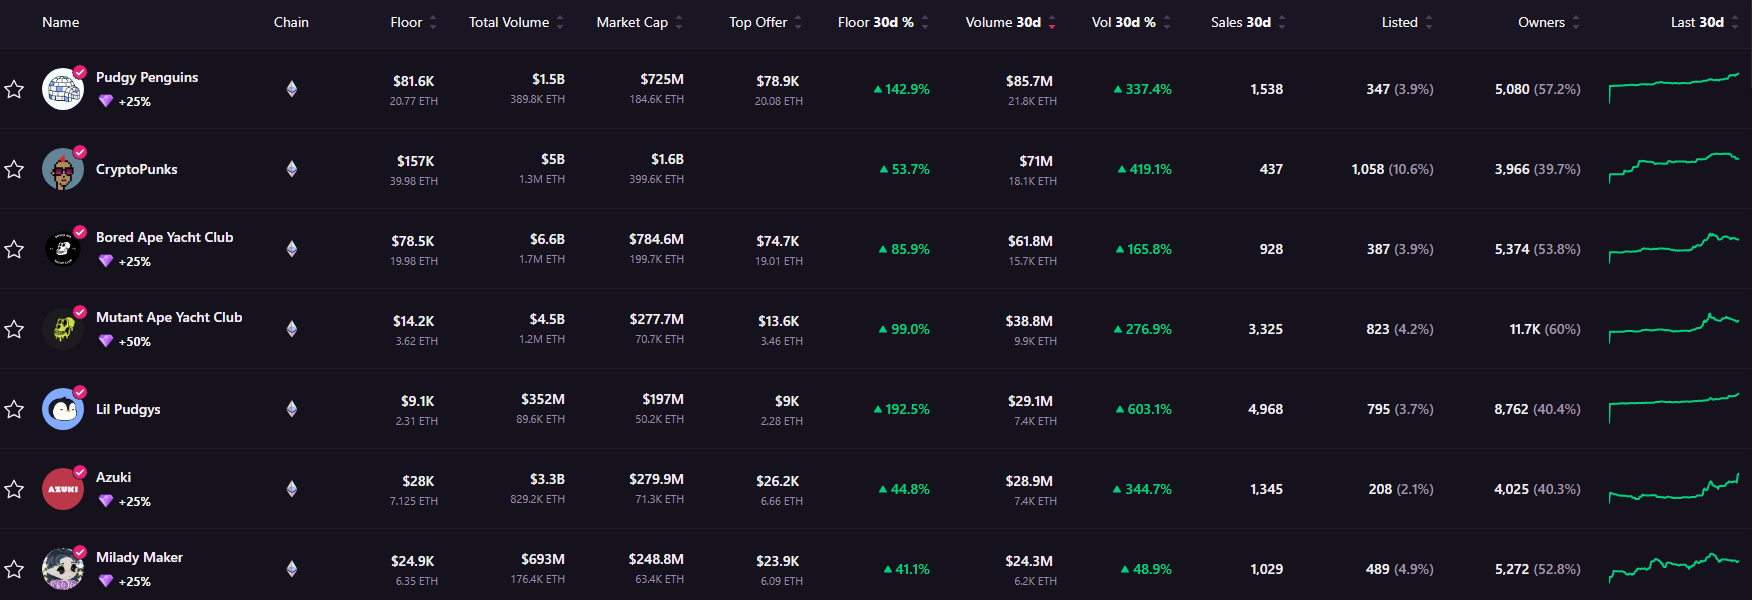Click the purple diamond icon under Azuki
This screenshot has width=1752, height=600.
click(105, 501)
